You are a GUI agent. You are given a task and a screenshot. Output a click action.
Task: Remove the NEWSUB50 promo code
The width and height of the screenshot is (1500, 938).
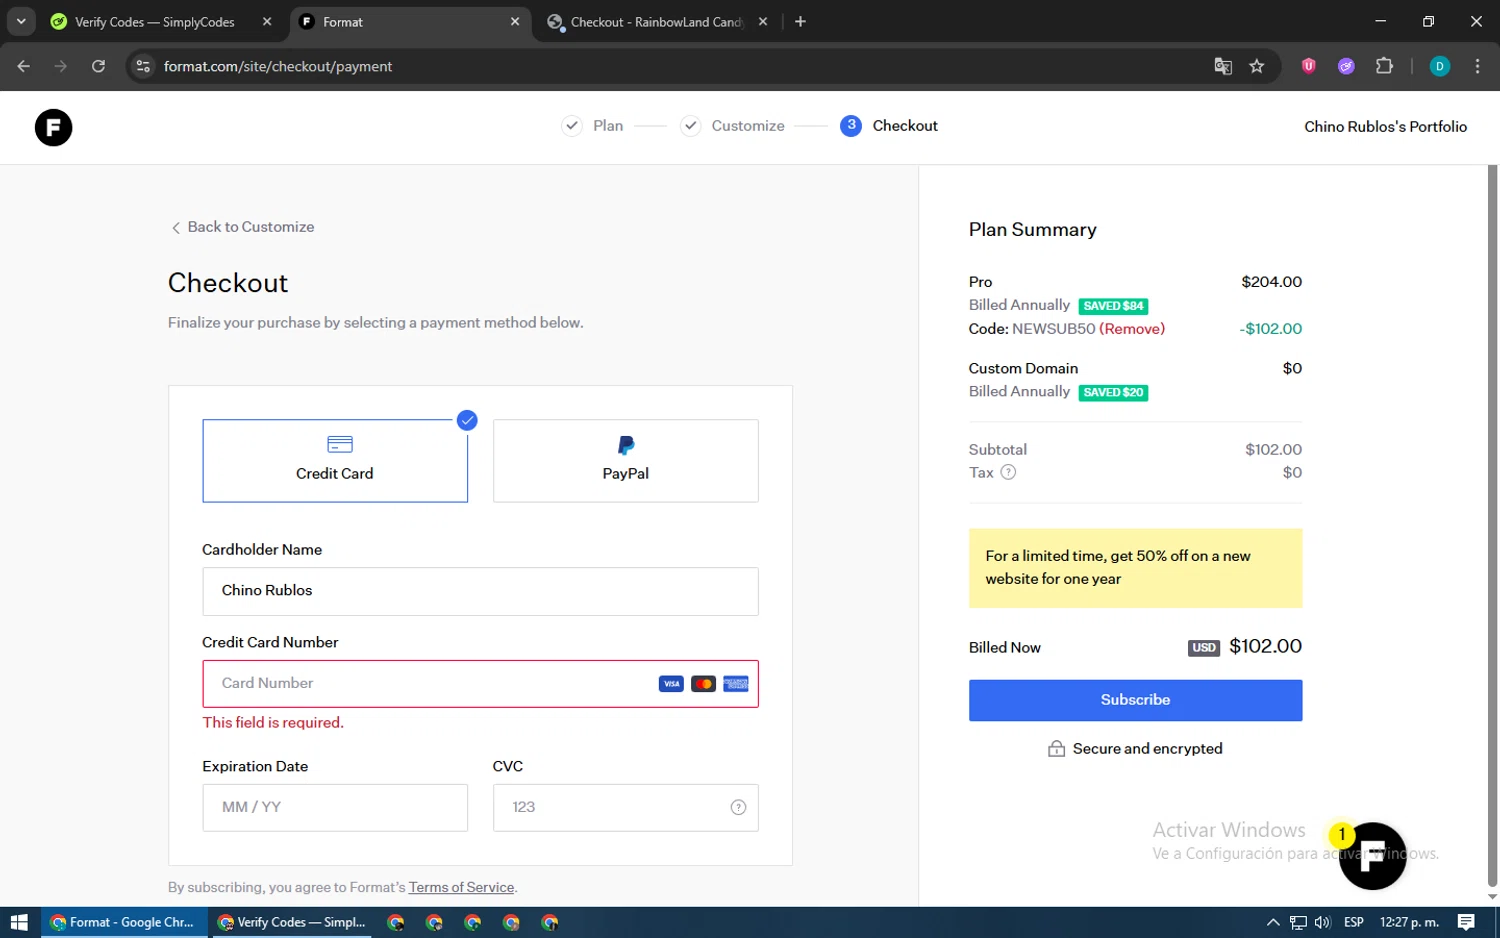click(x=1132, y=329)
